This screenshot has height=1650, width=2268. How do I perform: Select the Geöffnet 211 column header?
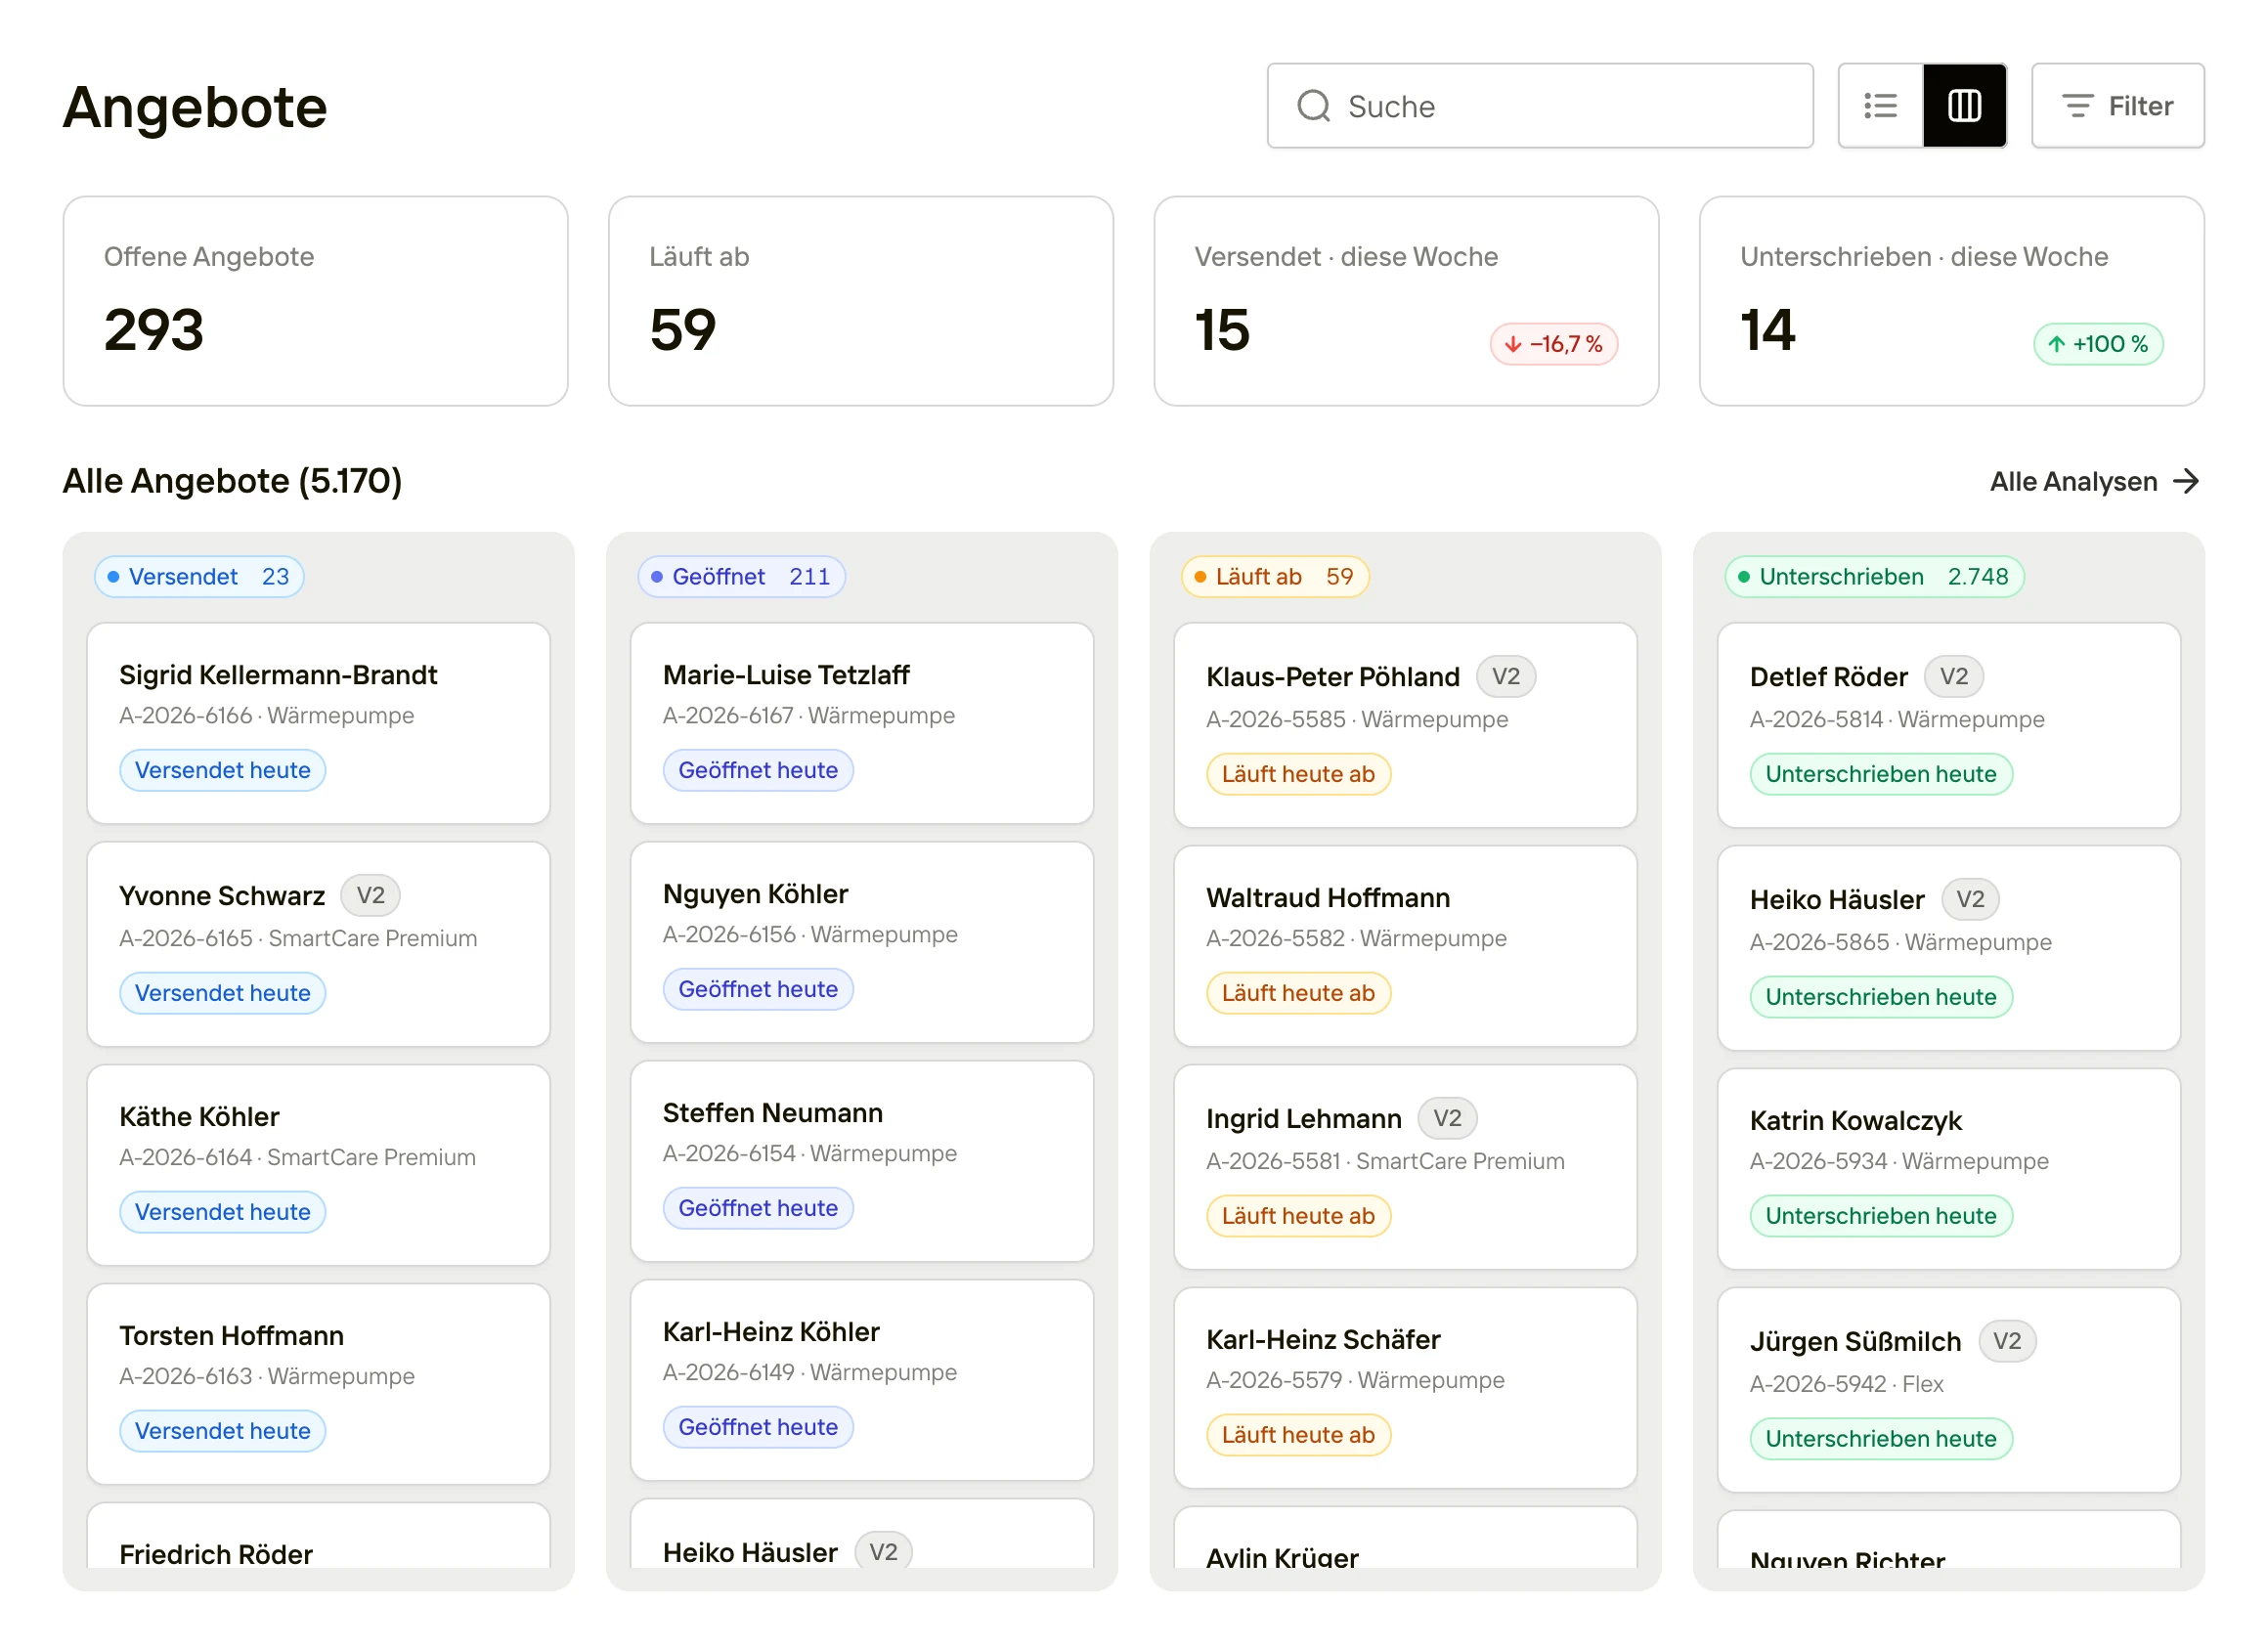741,577
